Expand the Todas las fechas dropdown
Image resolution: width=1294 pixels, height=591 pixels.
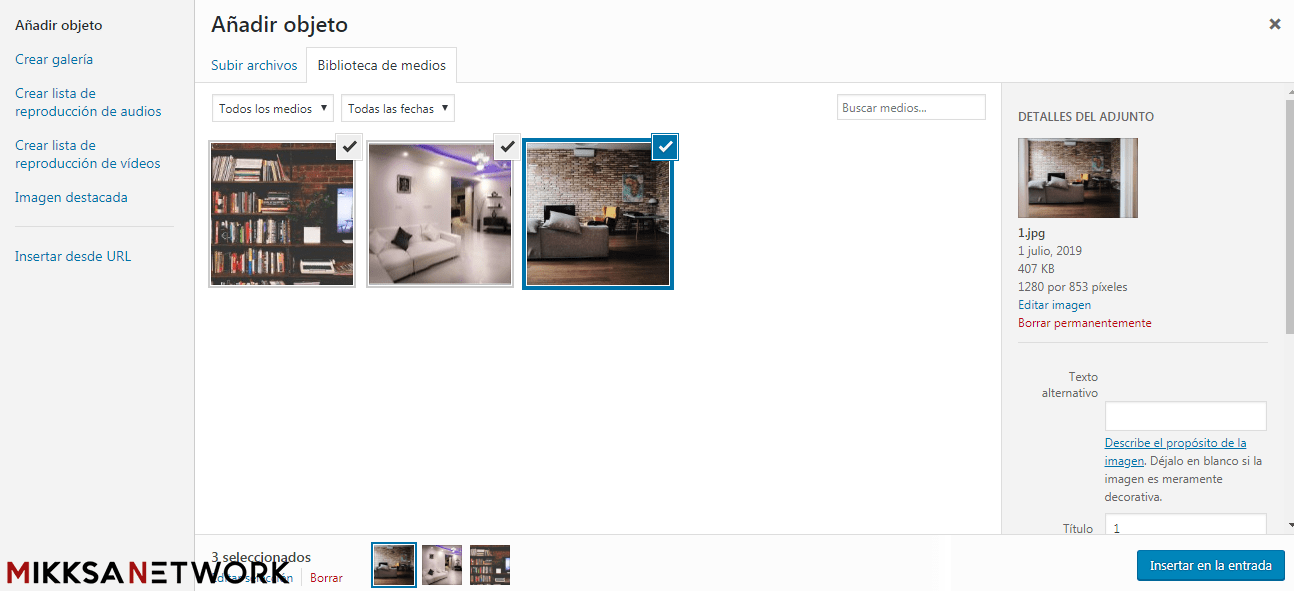(x=397, y=108)
